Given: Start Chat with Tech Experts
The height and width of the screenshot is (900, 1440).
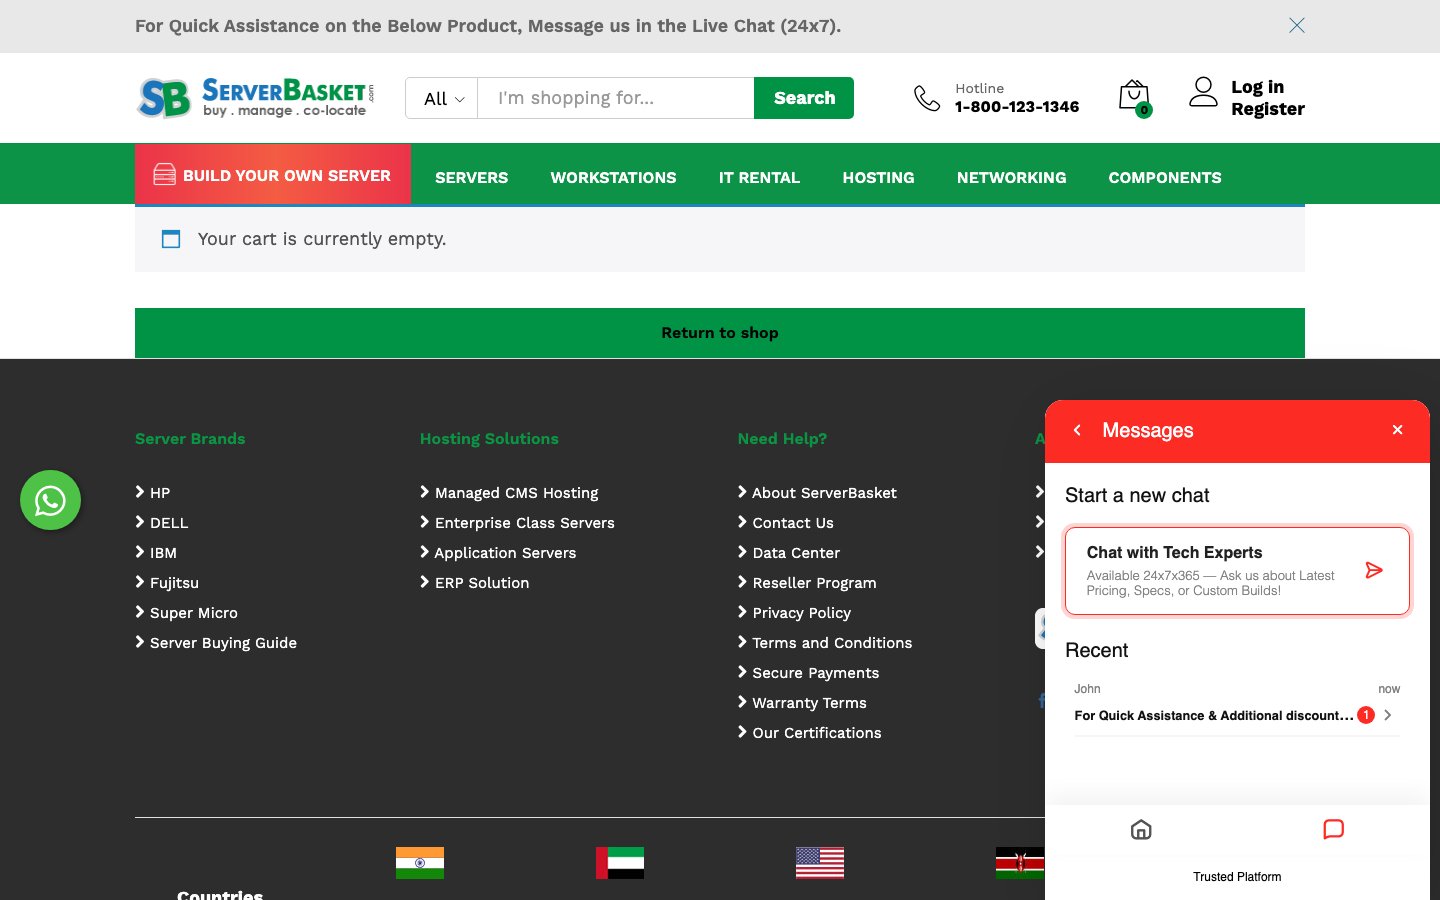Looking at the screenshot, I should point(1237,570).
